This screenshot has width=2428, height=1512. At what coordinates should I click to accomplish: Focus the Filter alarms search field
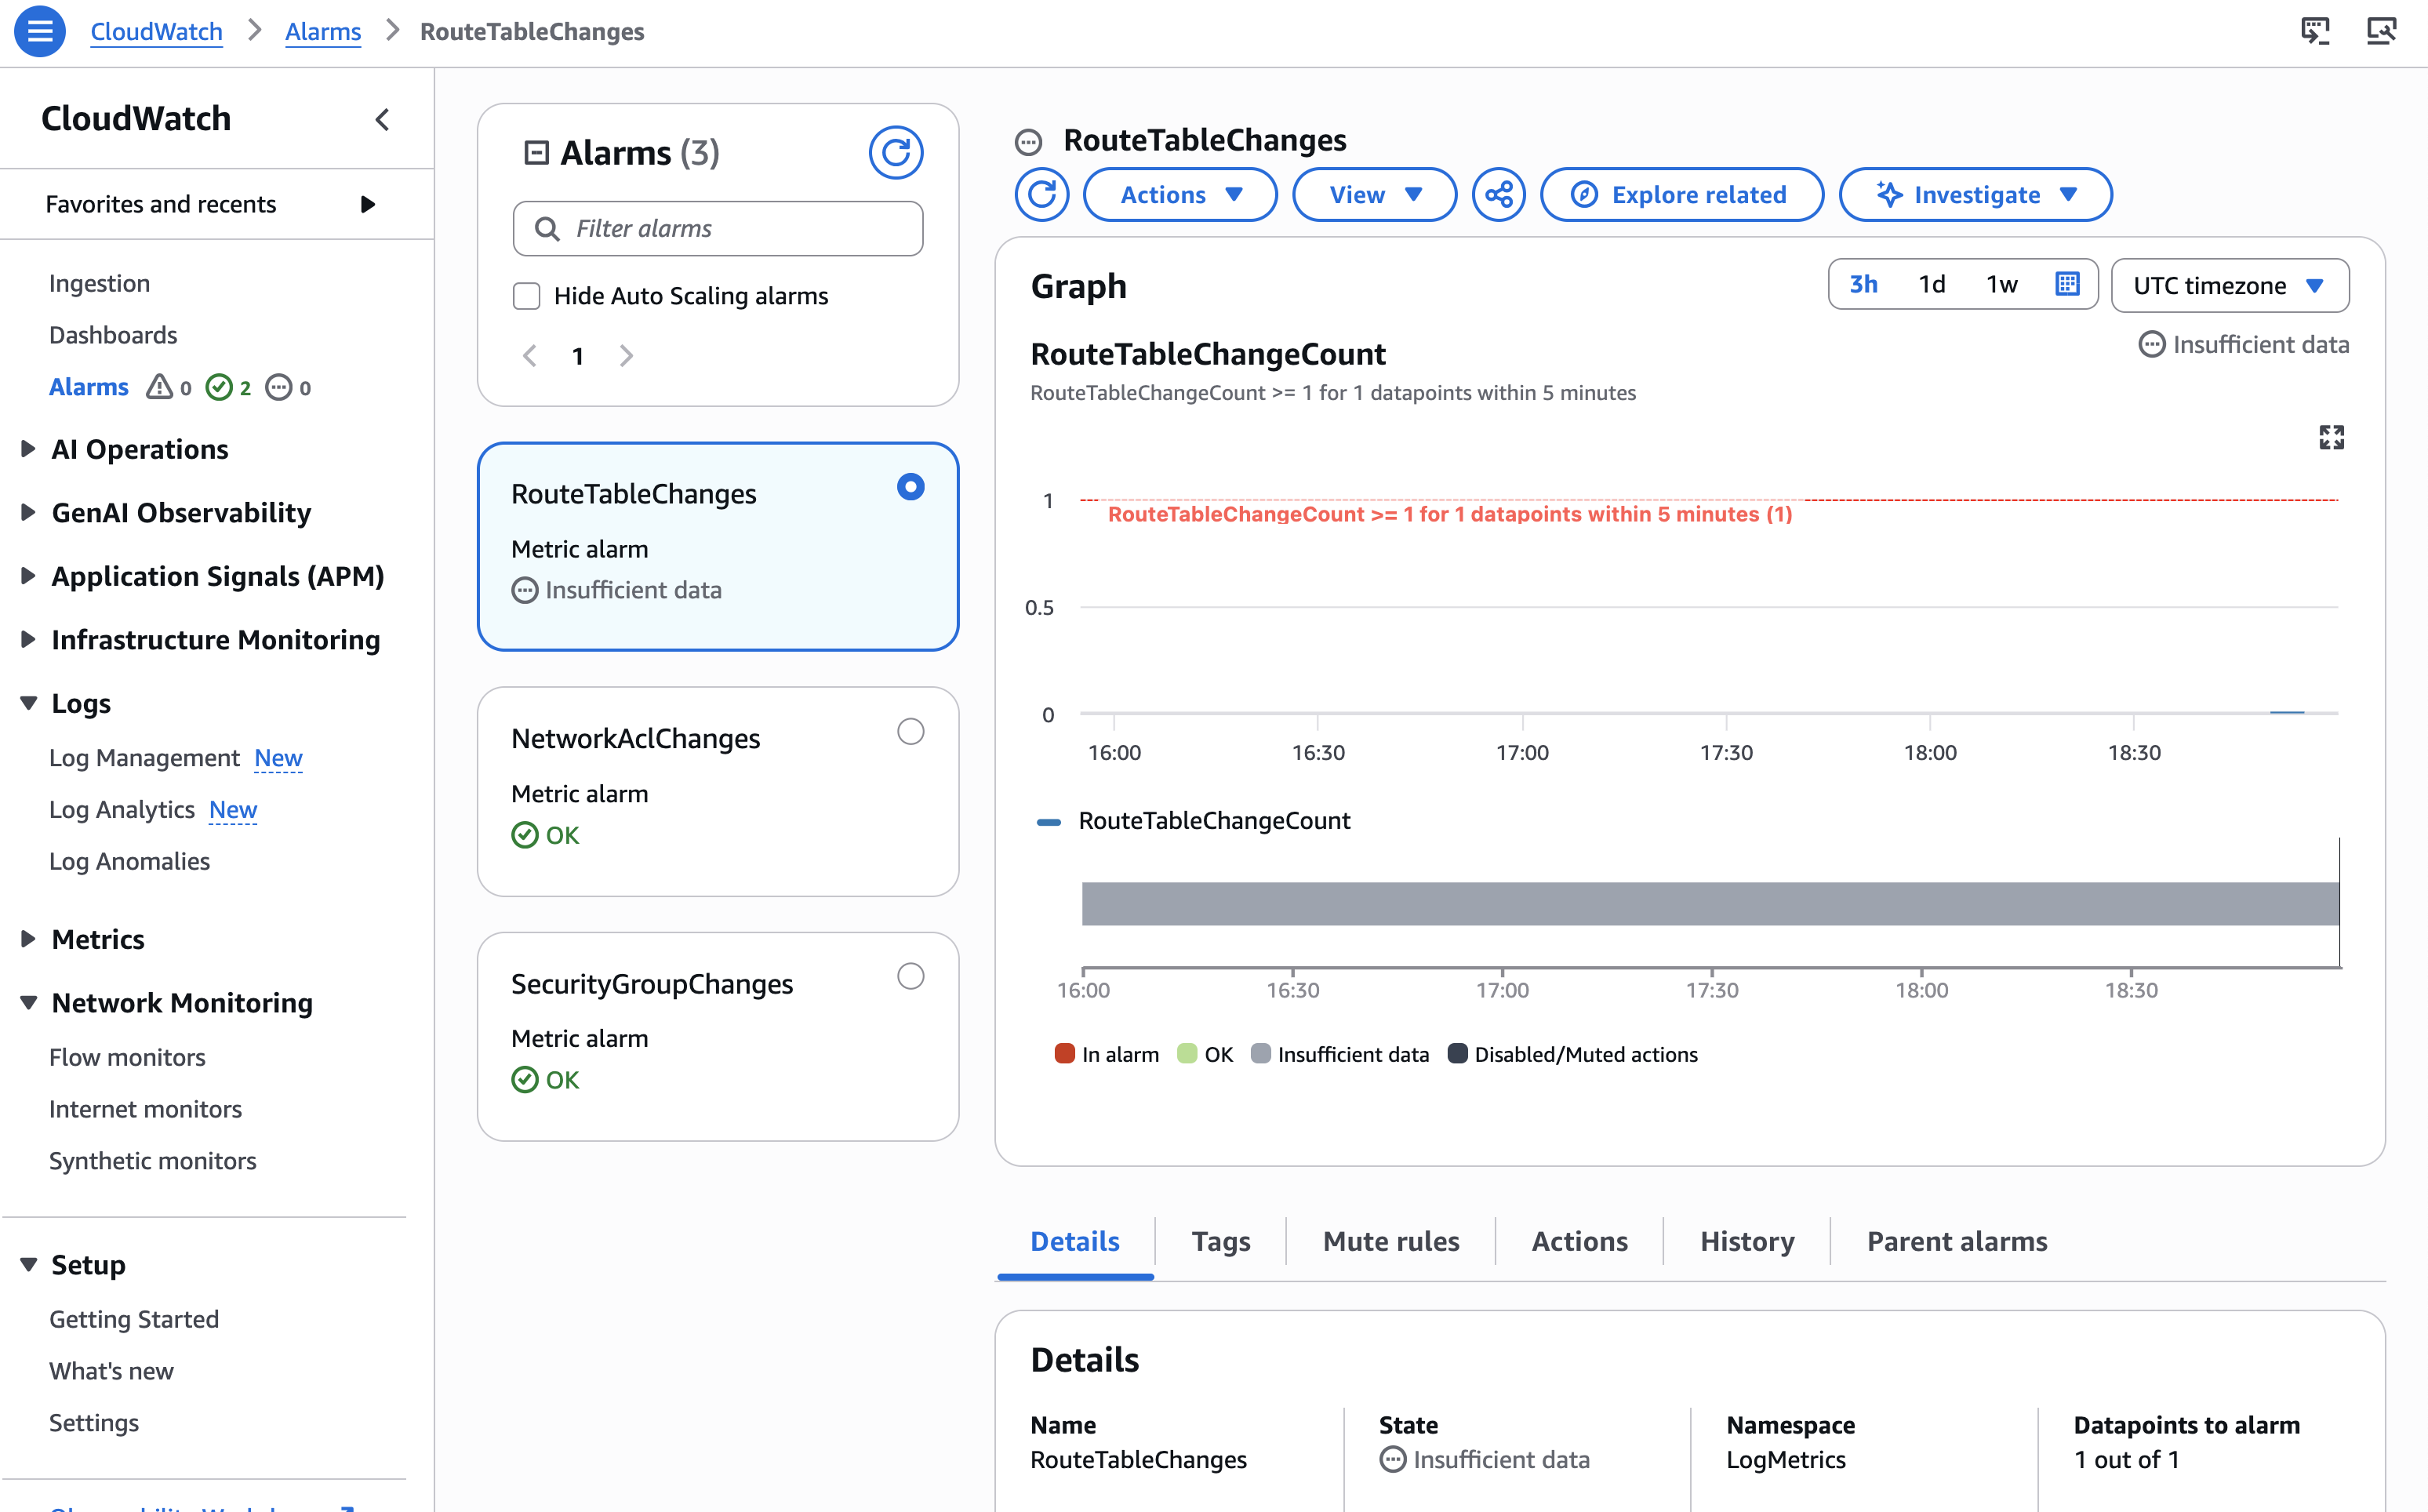(x=717, y=229)
